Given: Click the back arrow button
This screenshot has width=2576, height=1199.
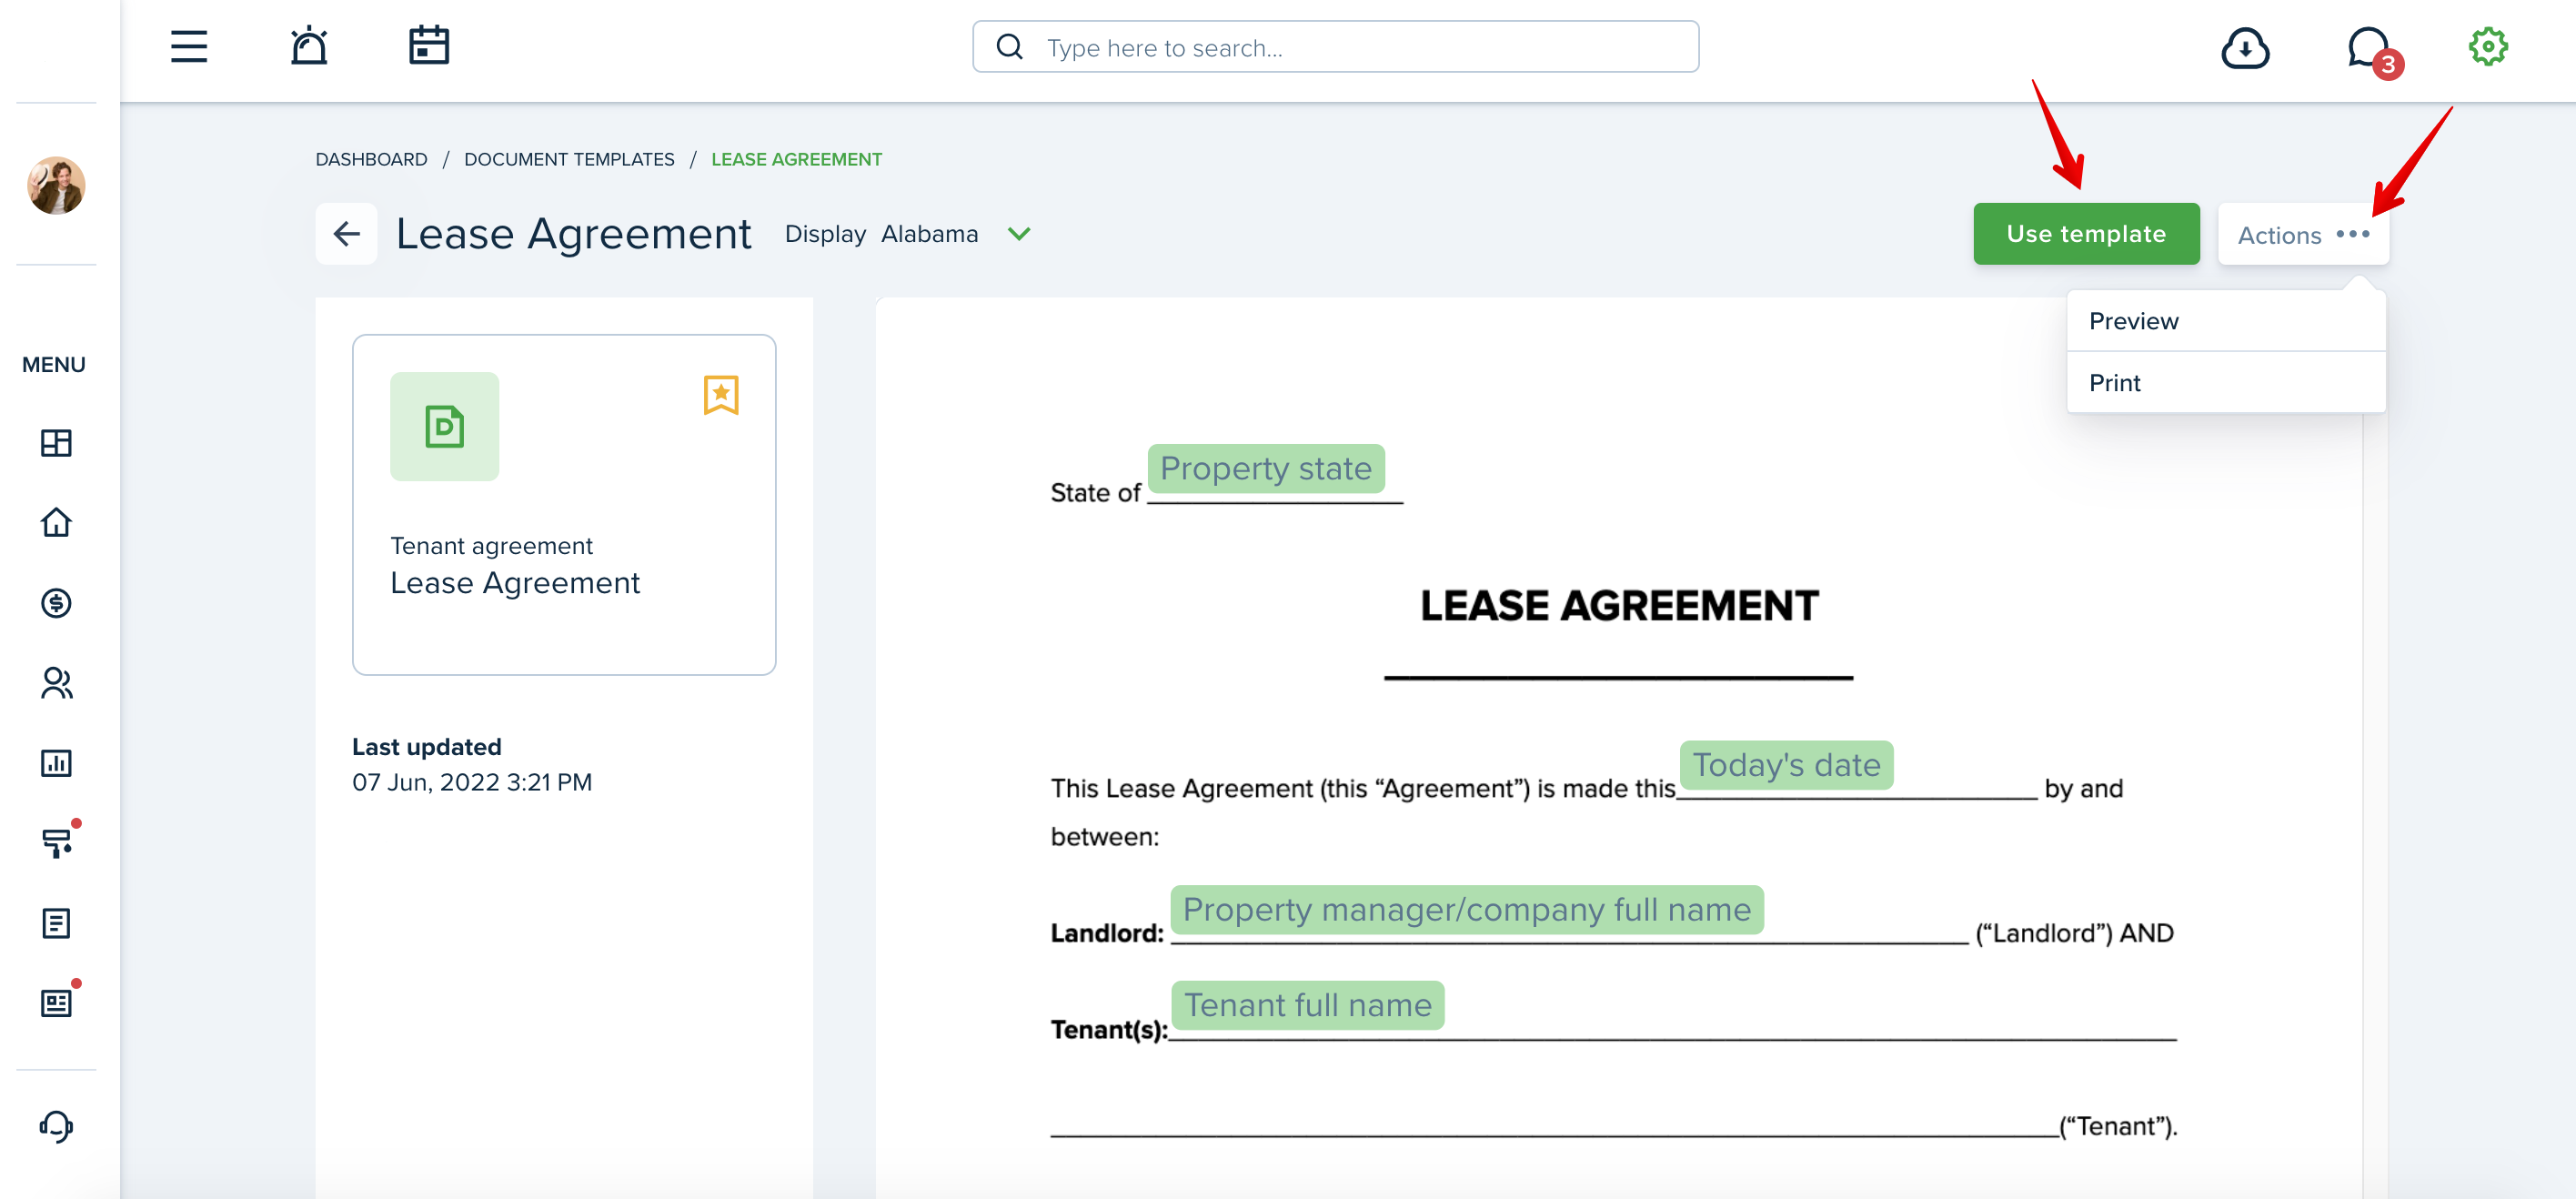Looking at the screenshot, I should 346,234.
